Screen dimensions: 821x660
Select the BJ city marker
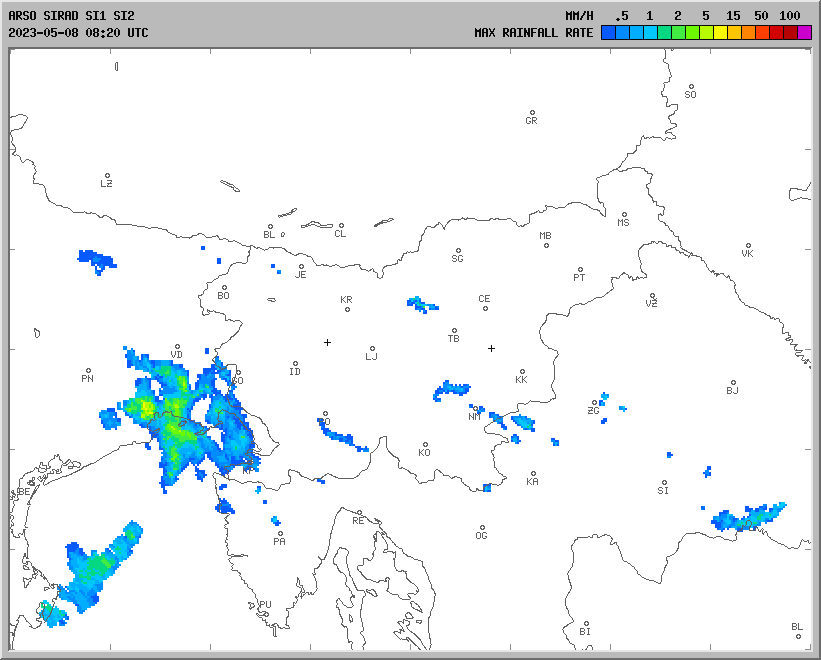click(x=733, y=383)
